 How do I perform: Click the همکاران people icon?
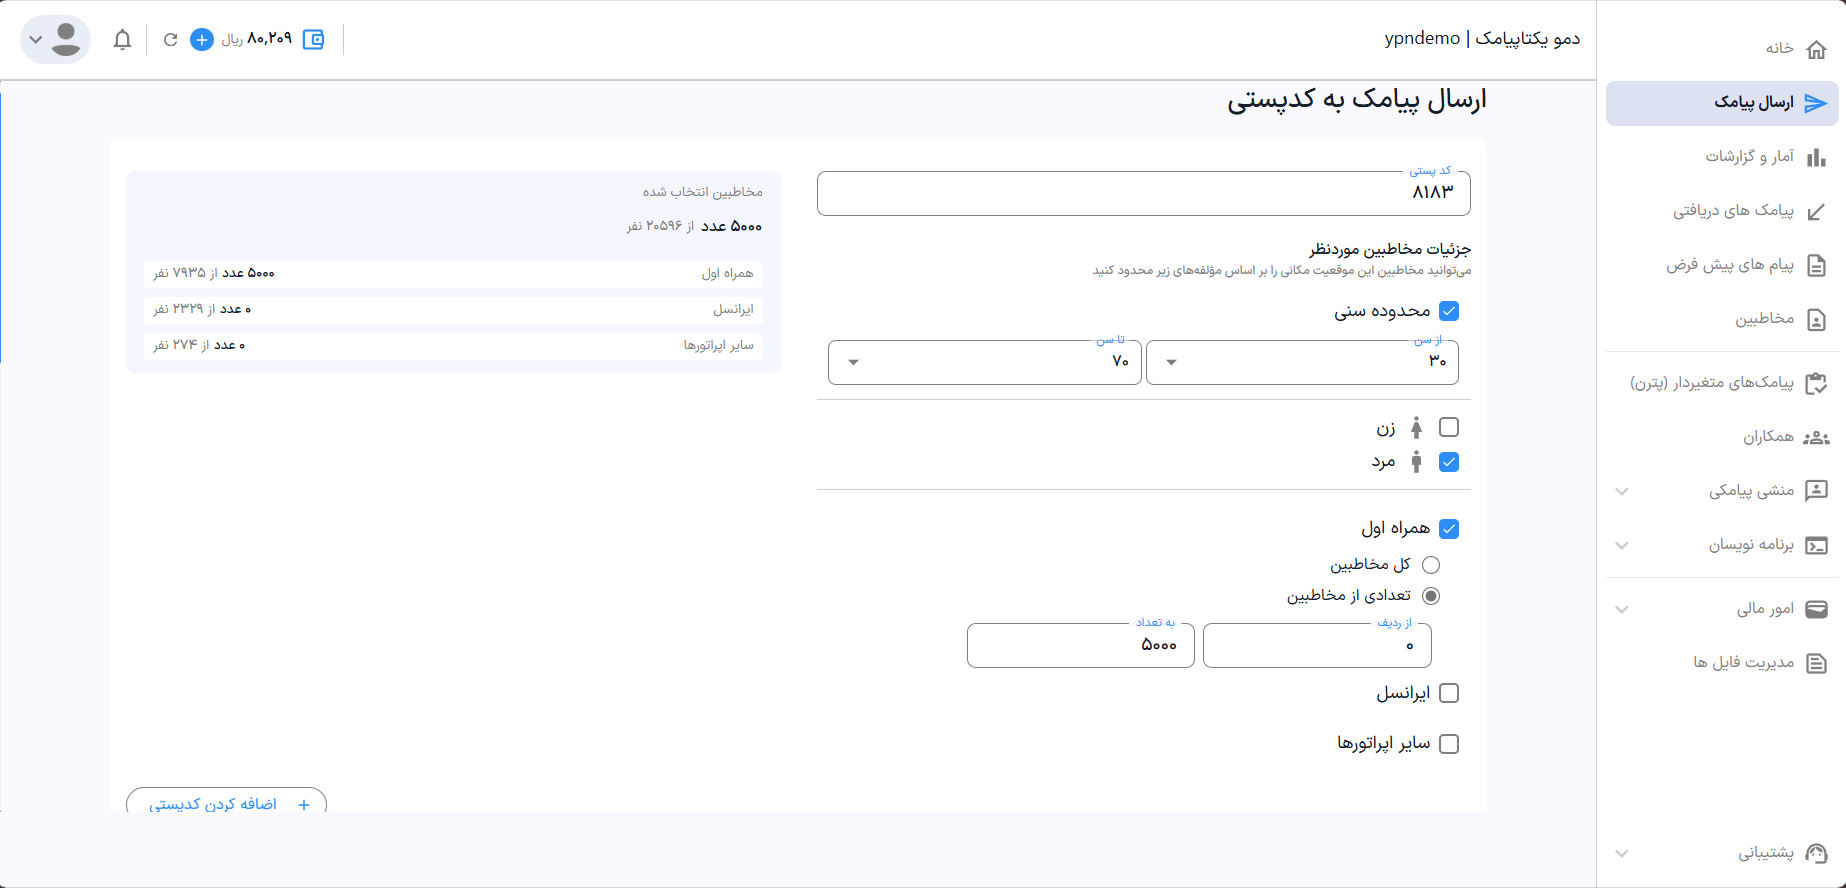pos(1816,437)
